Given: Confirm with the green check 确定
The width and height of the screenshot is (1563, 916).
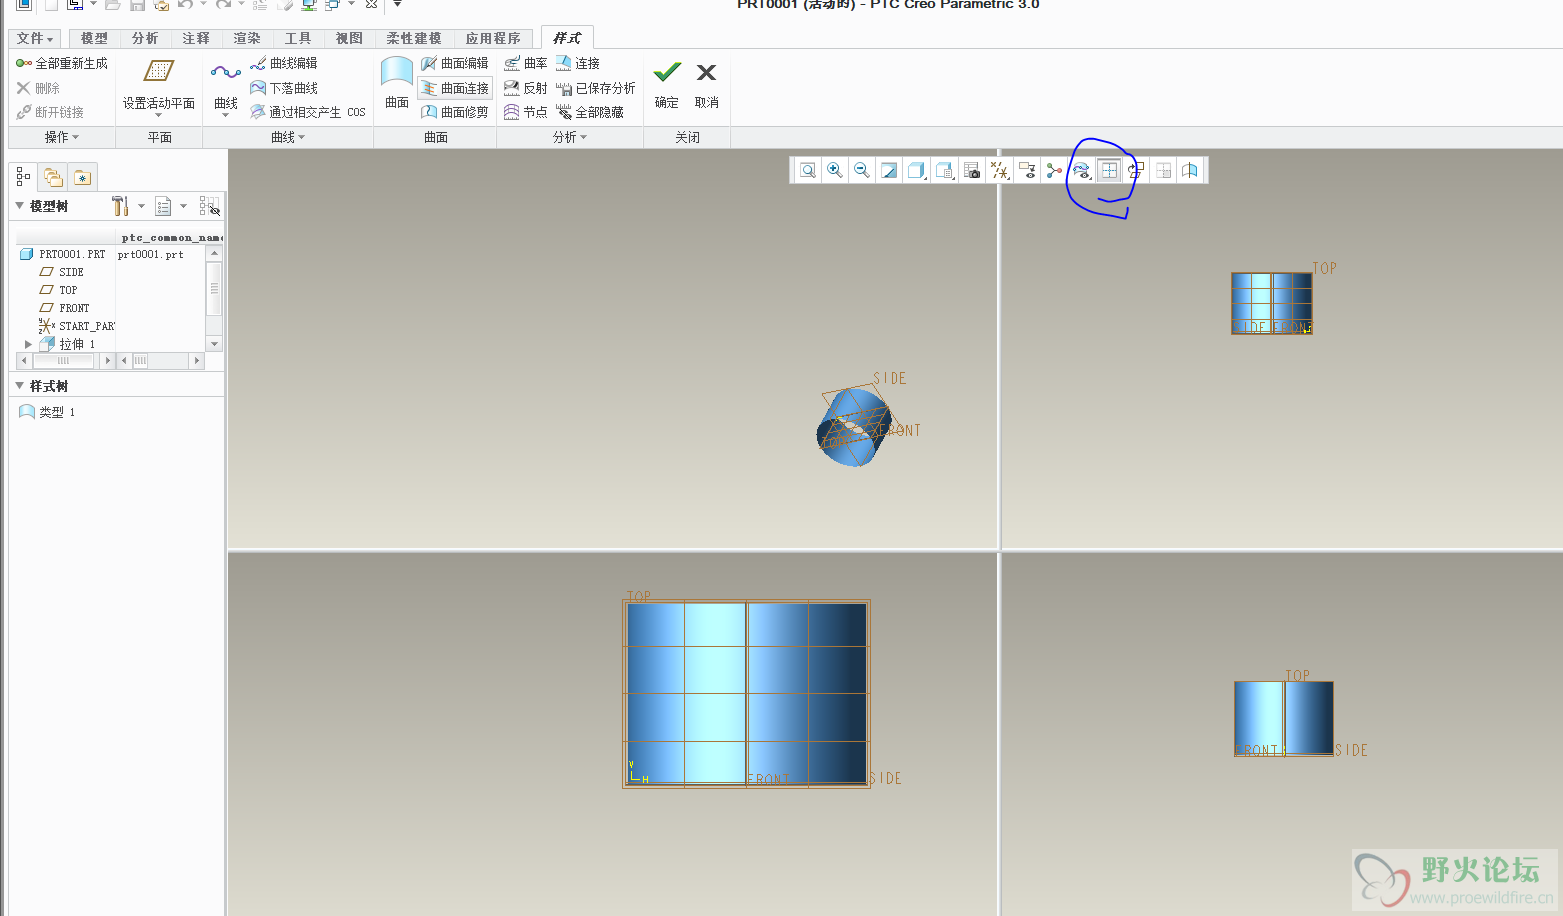Looking at the screenshot, I should [x=667, y=83].
